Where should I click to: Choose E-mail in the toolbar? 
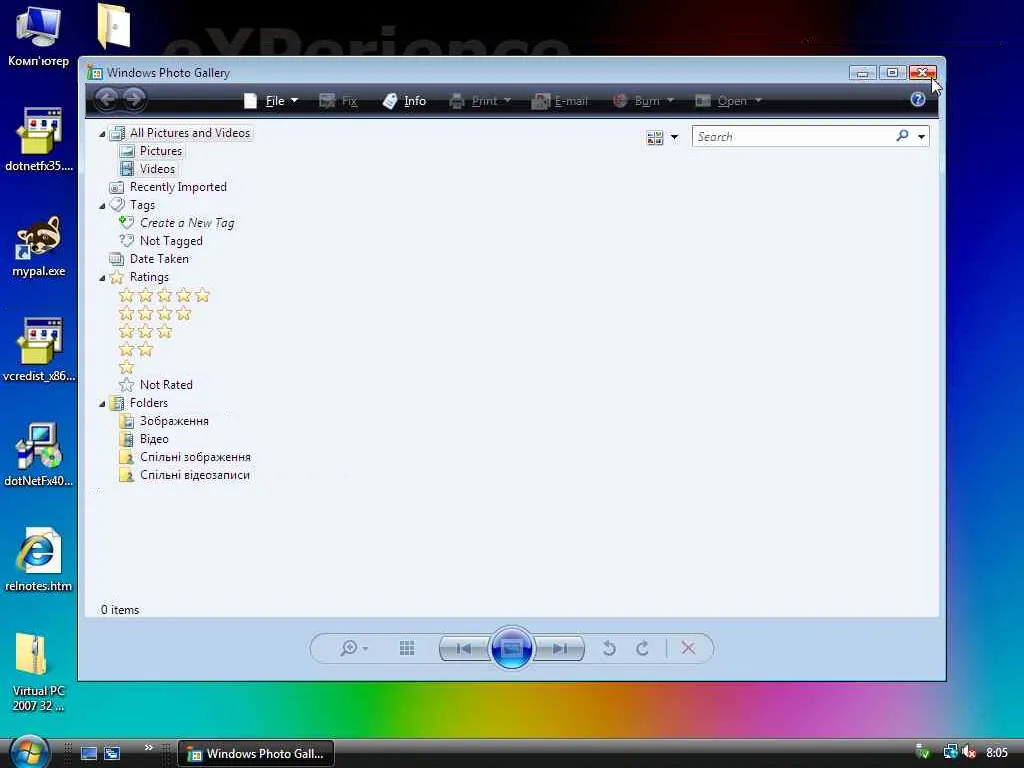pos(560,101)
